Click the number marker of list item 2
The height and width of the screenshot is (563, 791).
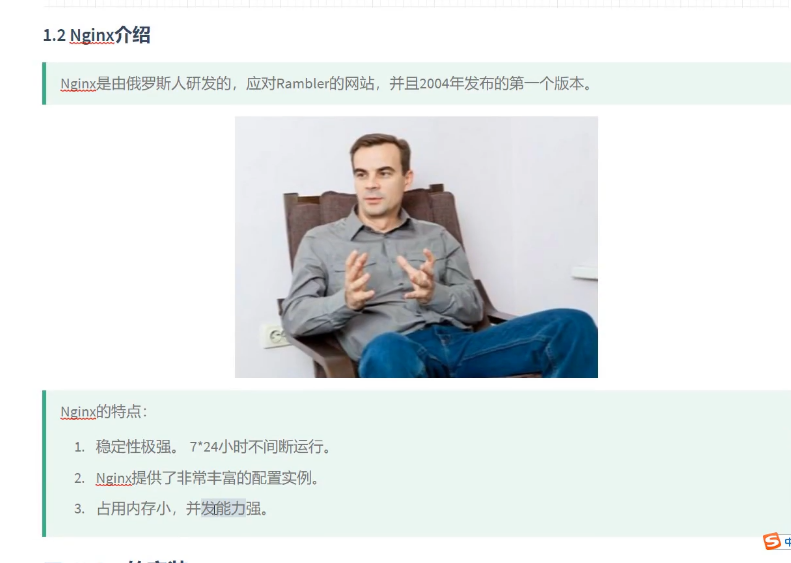(x=80, y=478)
